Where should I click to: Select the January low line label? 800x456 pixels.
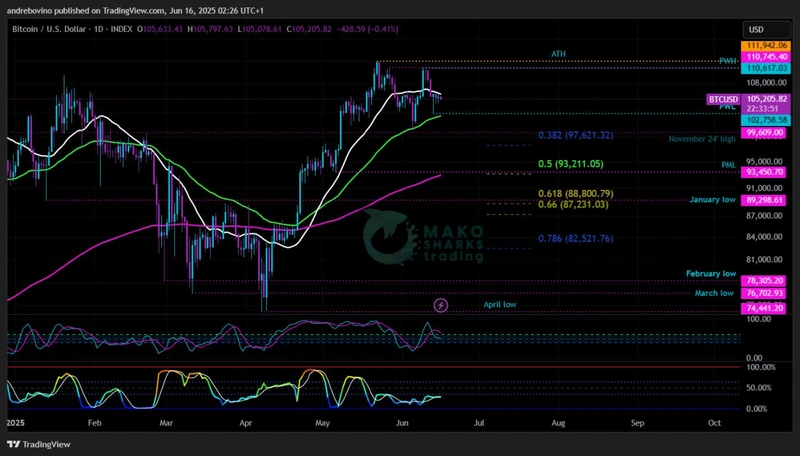click(713, 200)
